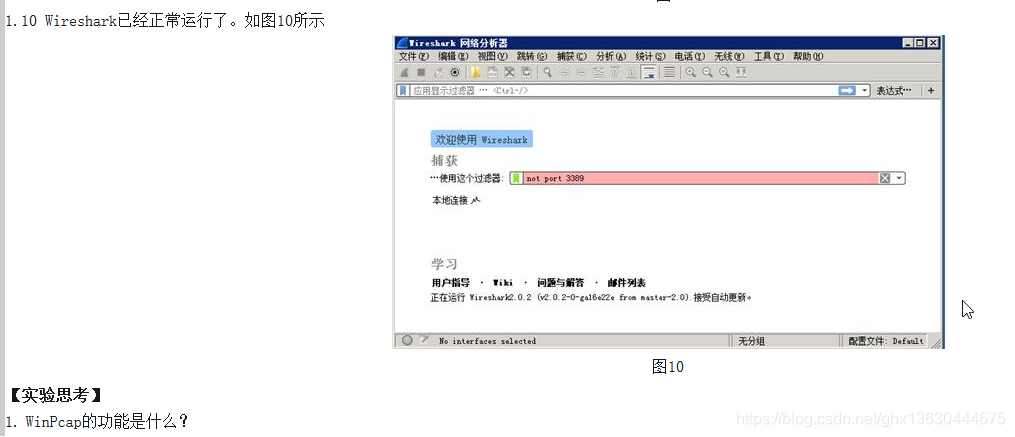Add a filter button with the plus icon
The height and width of the screenshot is (437, 1015).
click(931, 91)
